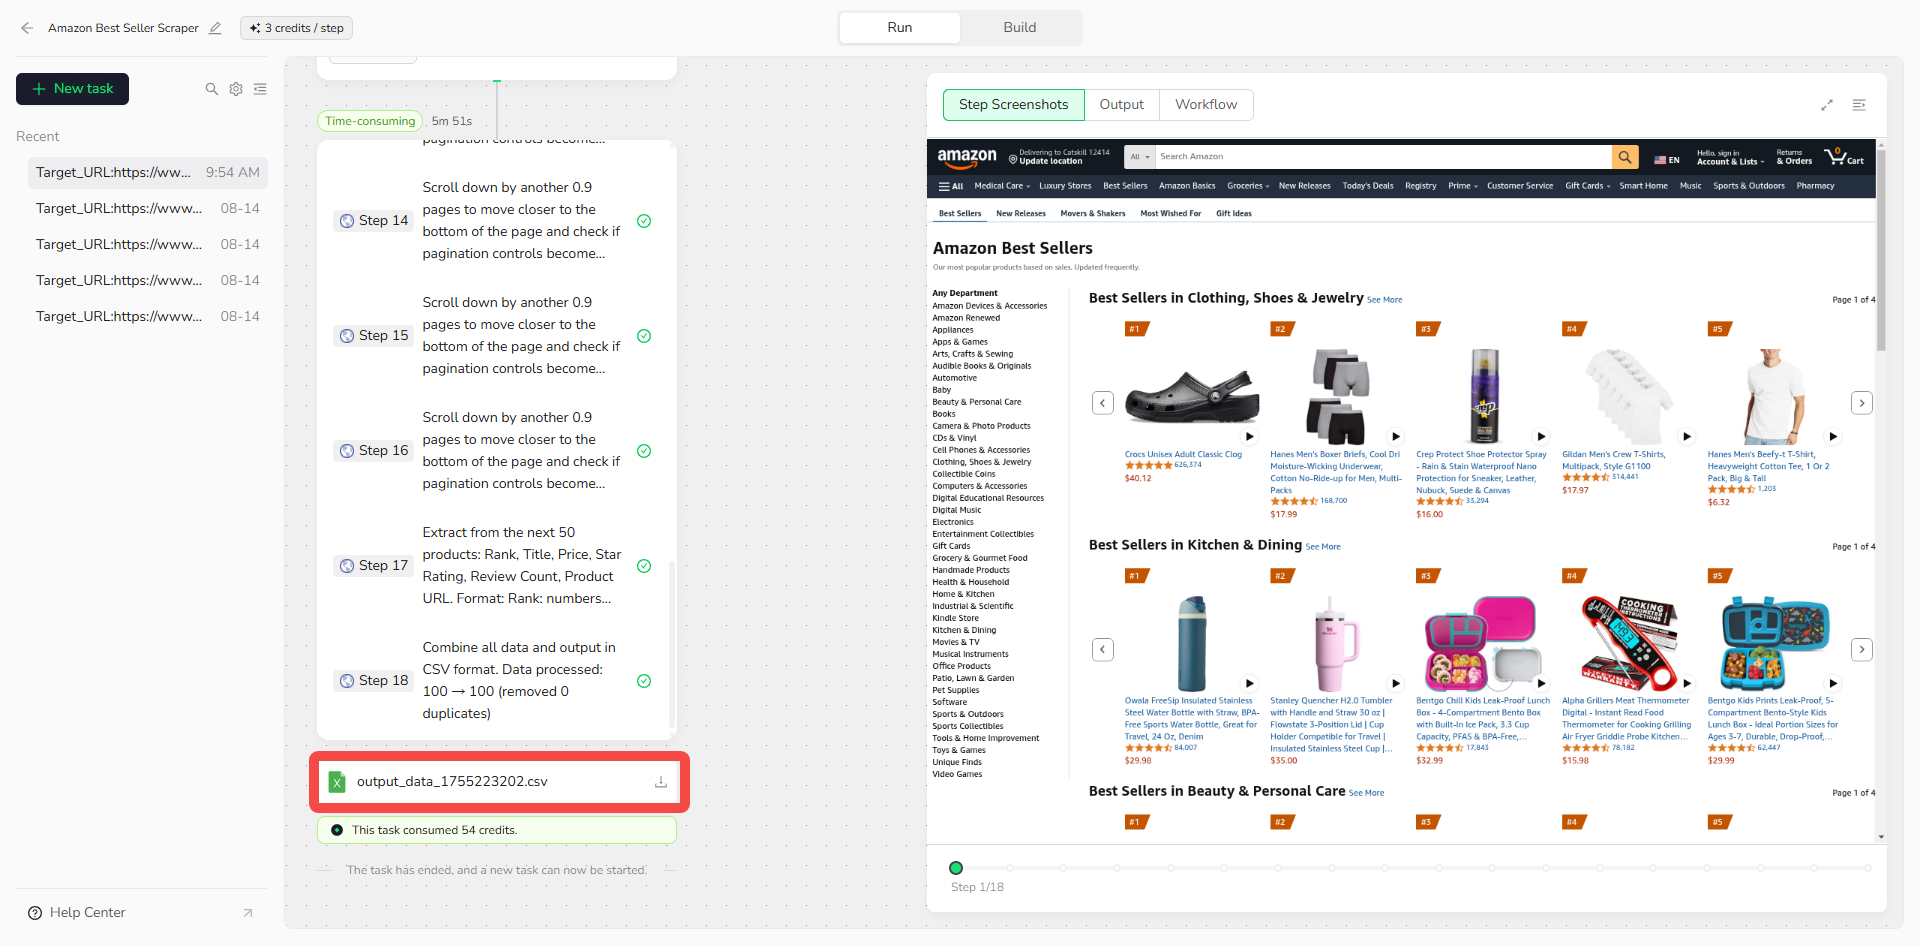This screenshot has width=1920, height=945.
Task: Jump to the last step slider marker
Action: [1868, 868]
